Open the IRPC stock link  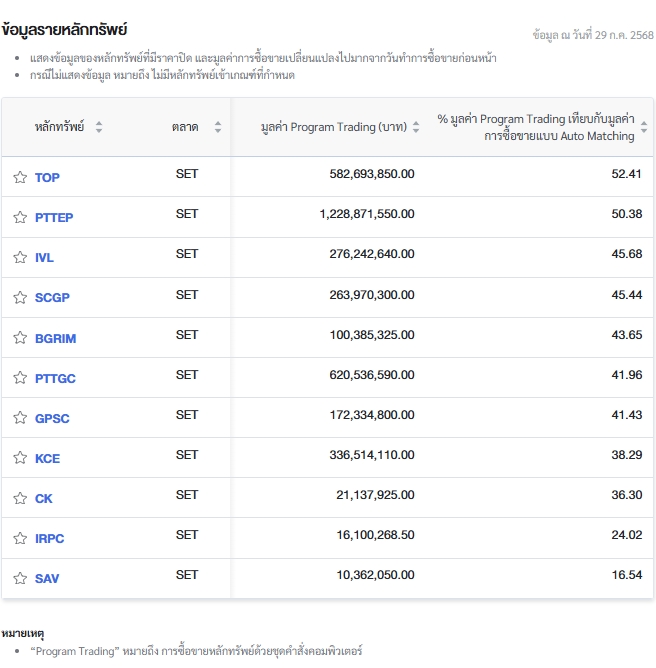tap(49, 538)
